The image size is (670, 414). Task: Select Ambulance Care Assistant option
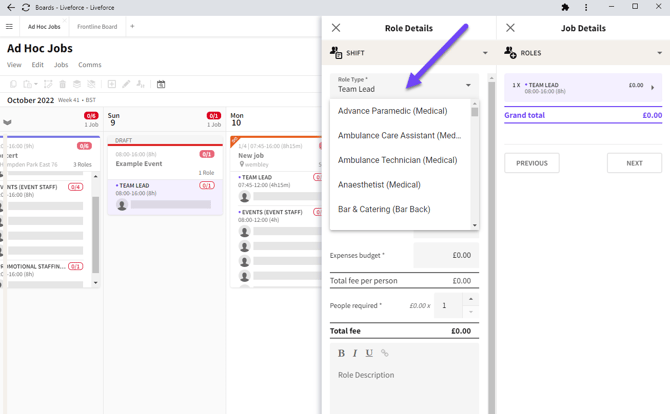coord(400,135)
